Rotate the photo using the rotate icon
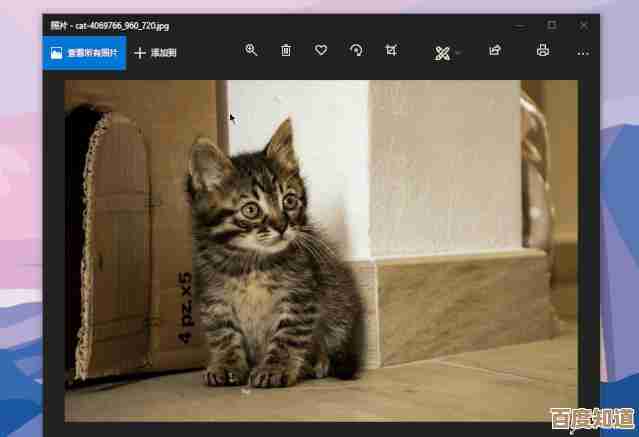This screenshot has width=639, height=437. 356,51
